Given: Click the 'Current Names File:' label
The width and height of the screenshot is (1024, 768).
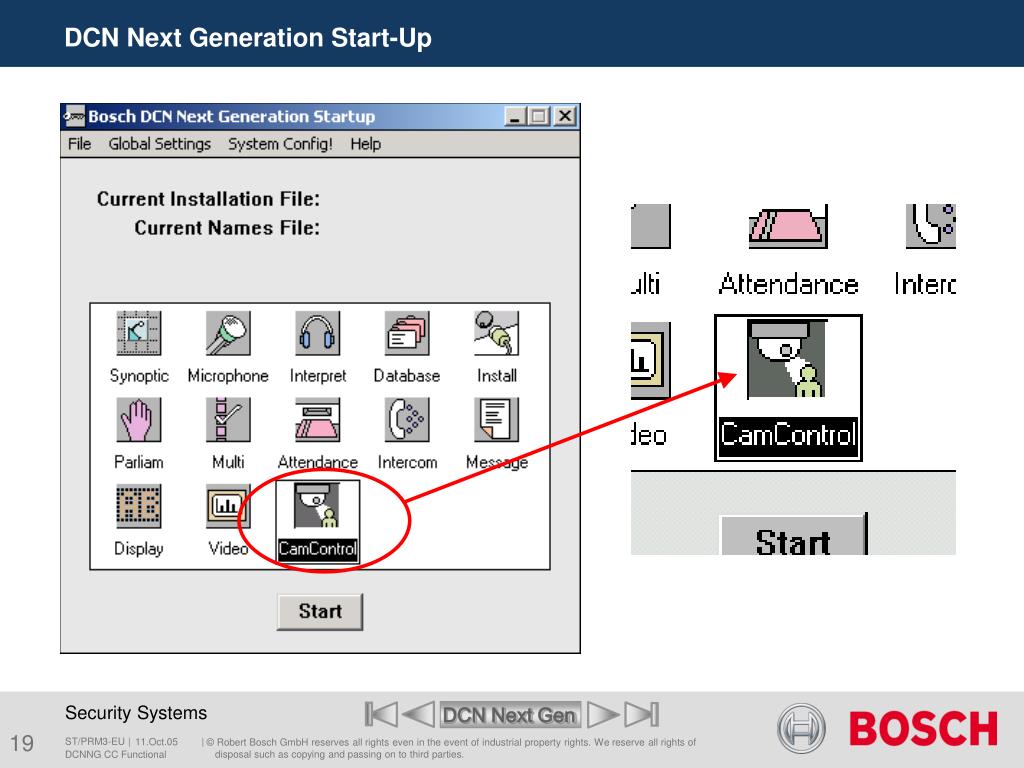Looking at the screenshot, I should pos(227,227).
